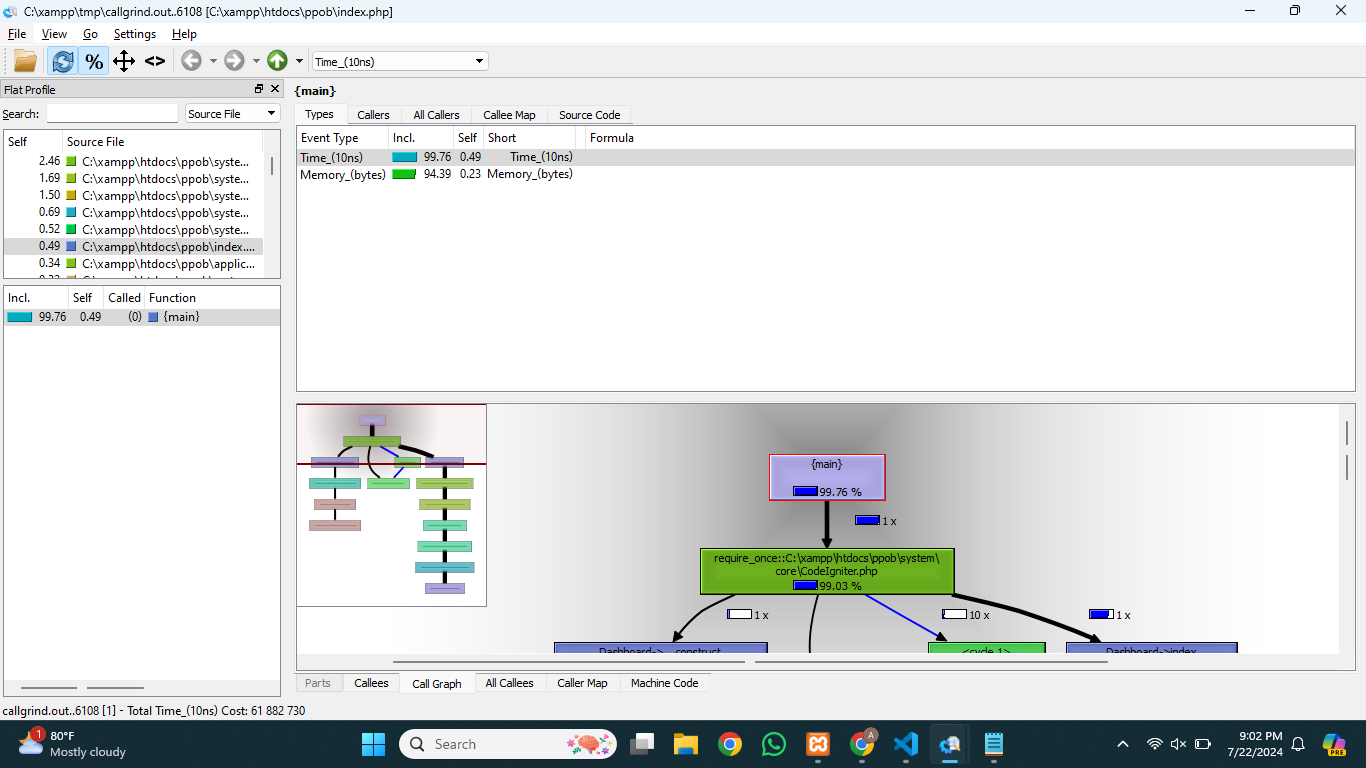This screenshot has width=1366, height=768.
Task: Open the Time_(10ns) event type dropdown
Action: (400, 62)
